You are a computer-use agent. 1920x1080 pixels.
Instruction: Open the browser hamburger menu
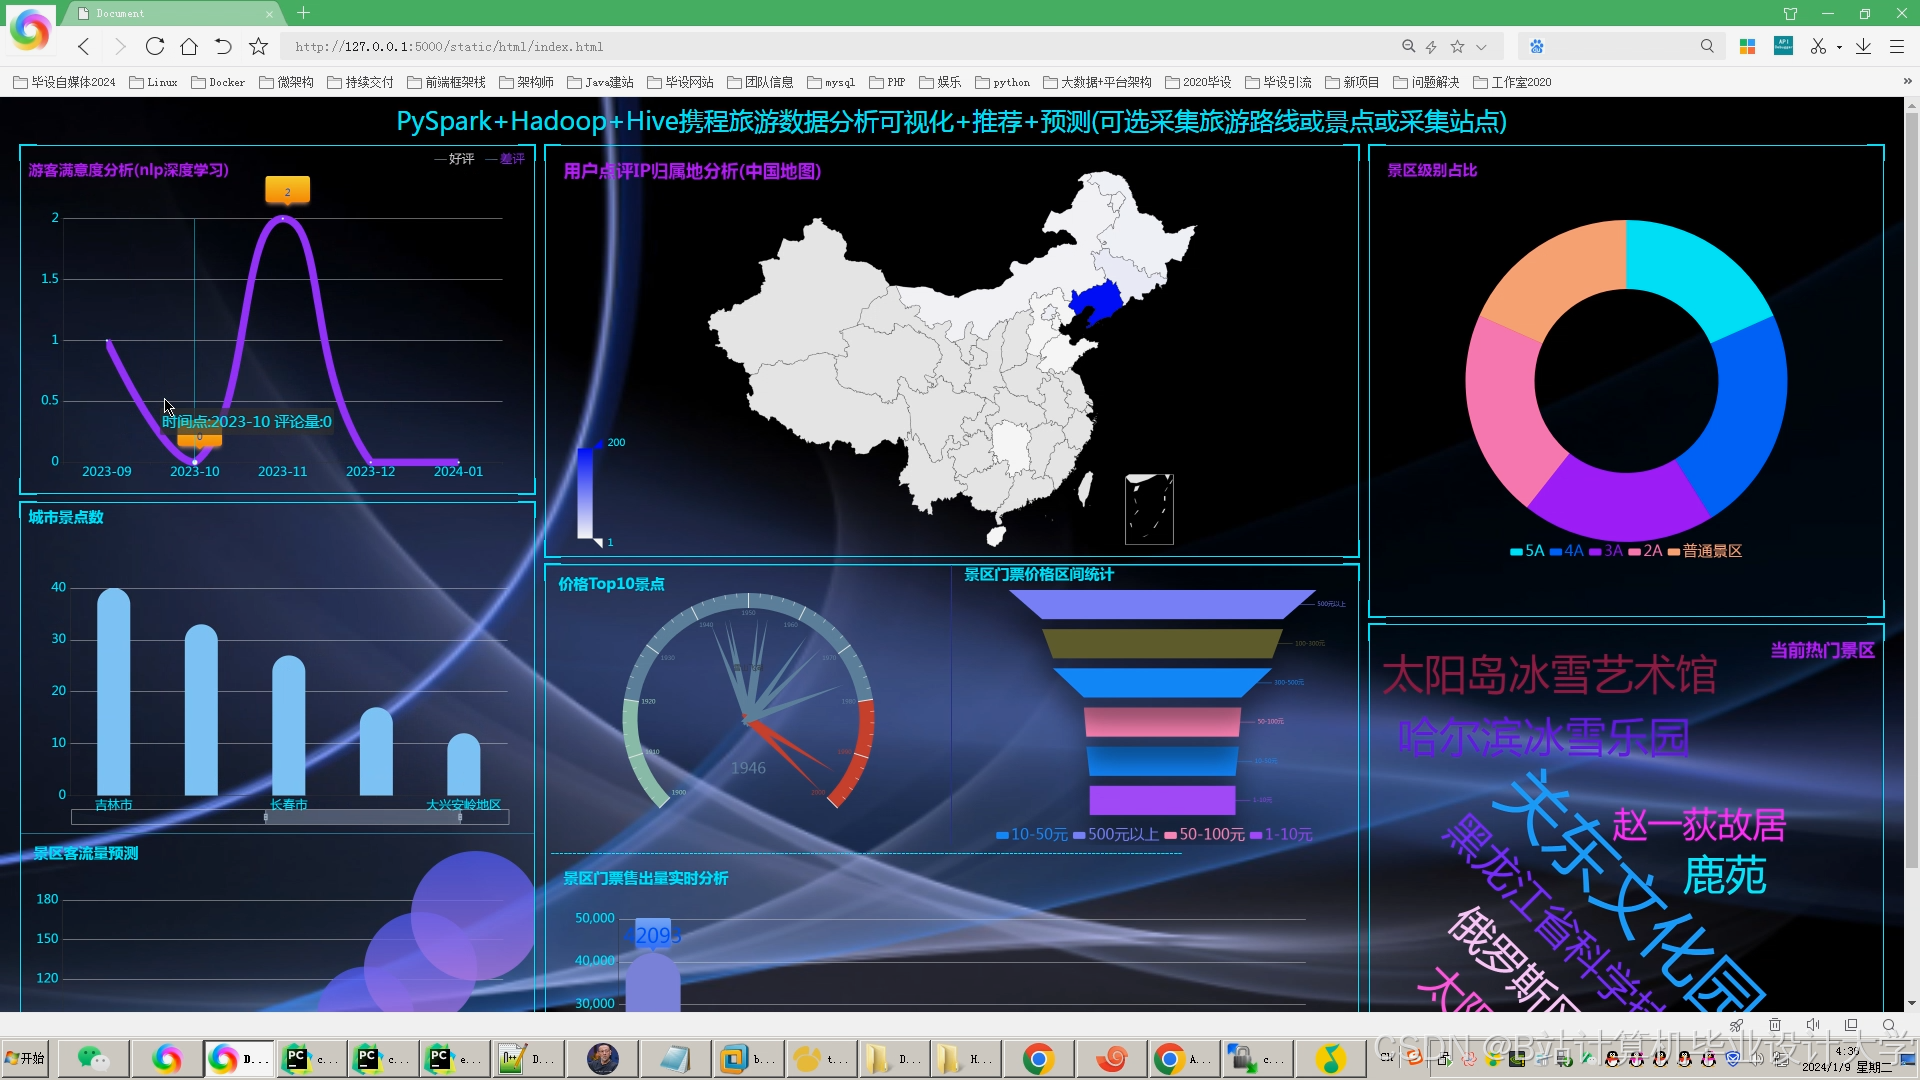1896,46
